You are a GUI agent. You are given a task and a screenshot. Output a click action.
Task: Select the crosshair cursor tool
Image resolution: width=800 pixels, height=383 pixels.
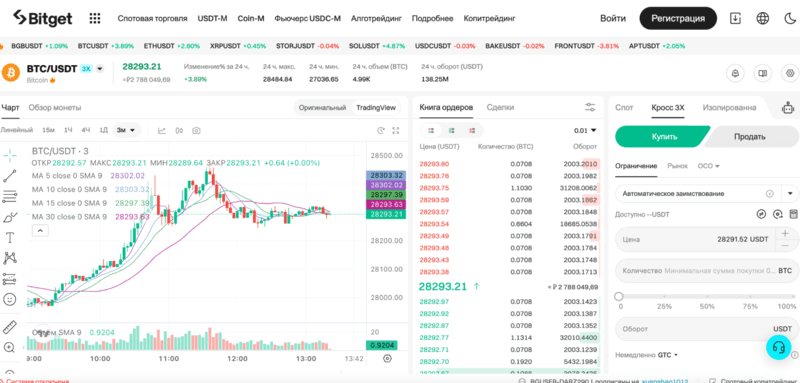[x=10, y=155]
